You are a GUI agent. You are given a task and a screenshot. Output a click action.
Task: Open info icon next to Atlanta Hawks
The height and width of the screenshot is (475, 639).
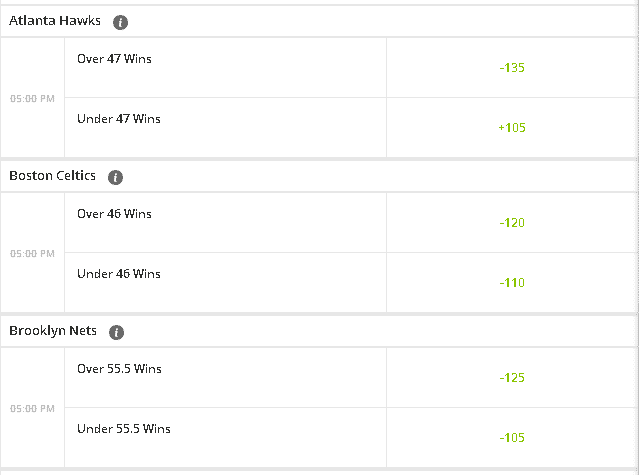(120, 22)
